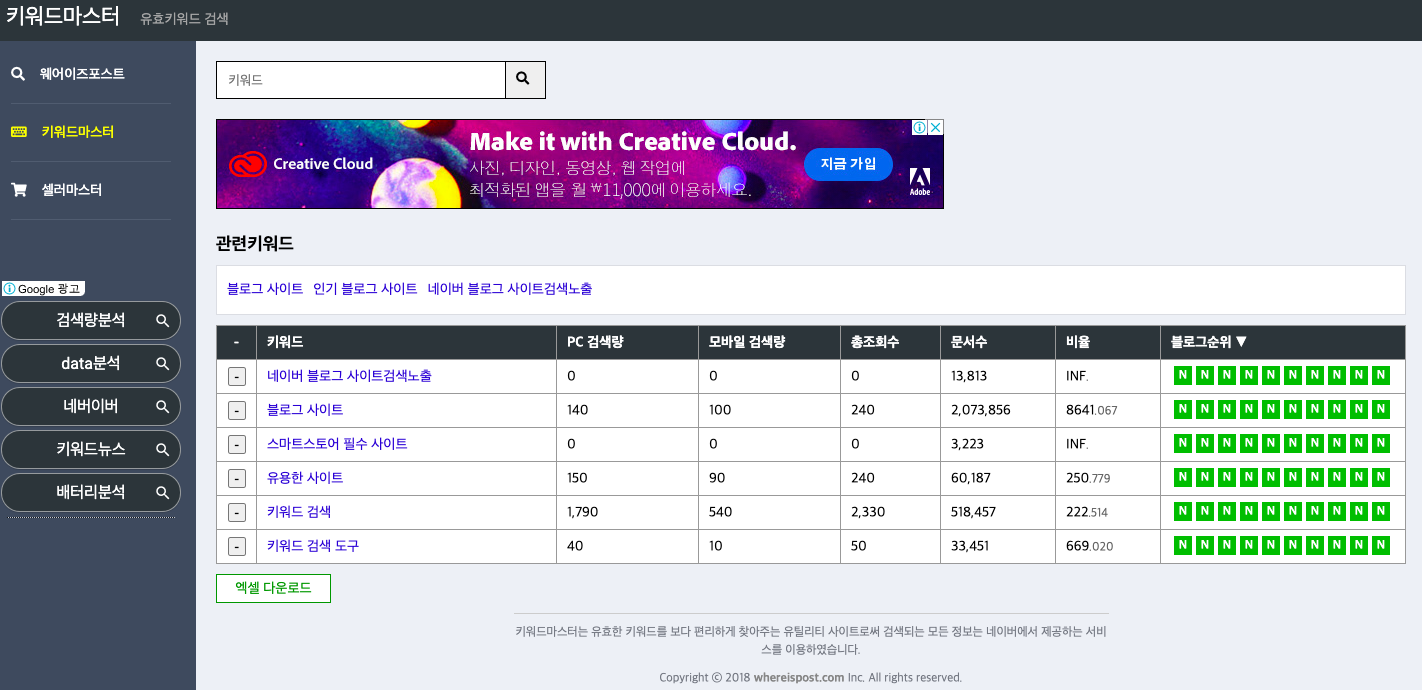Open 유용한 사이트 keyword link
The width and height of the screenshot is (1422, 690).
[305, 478]
